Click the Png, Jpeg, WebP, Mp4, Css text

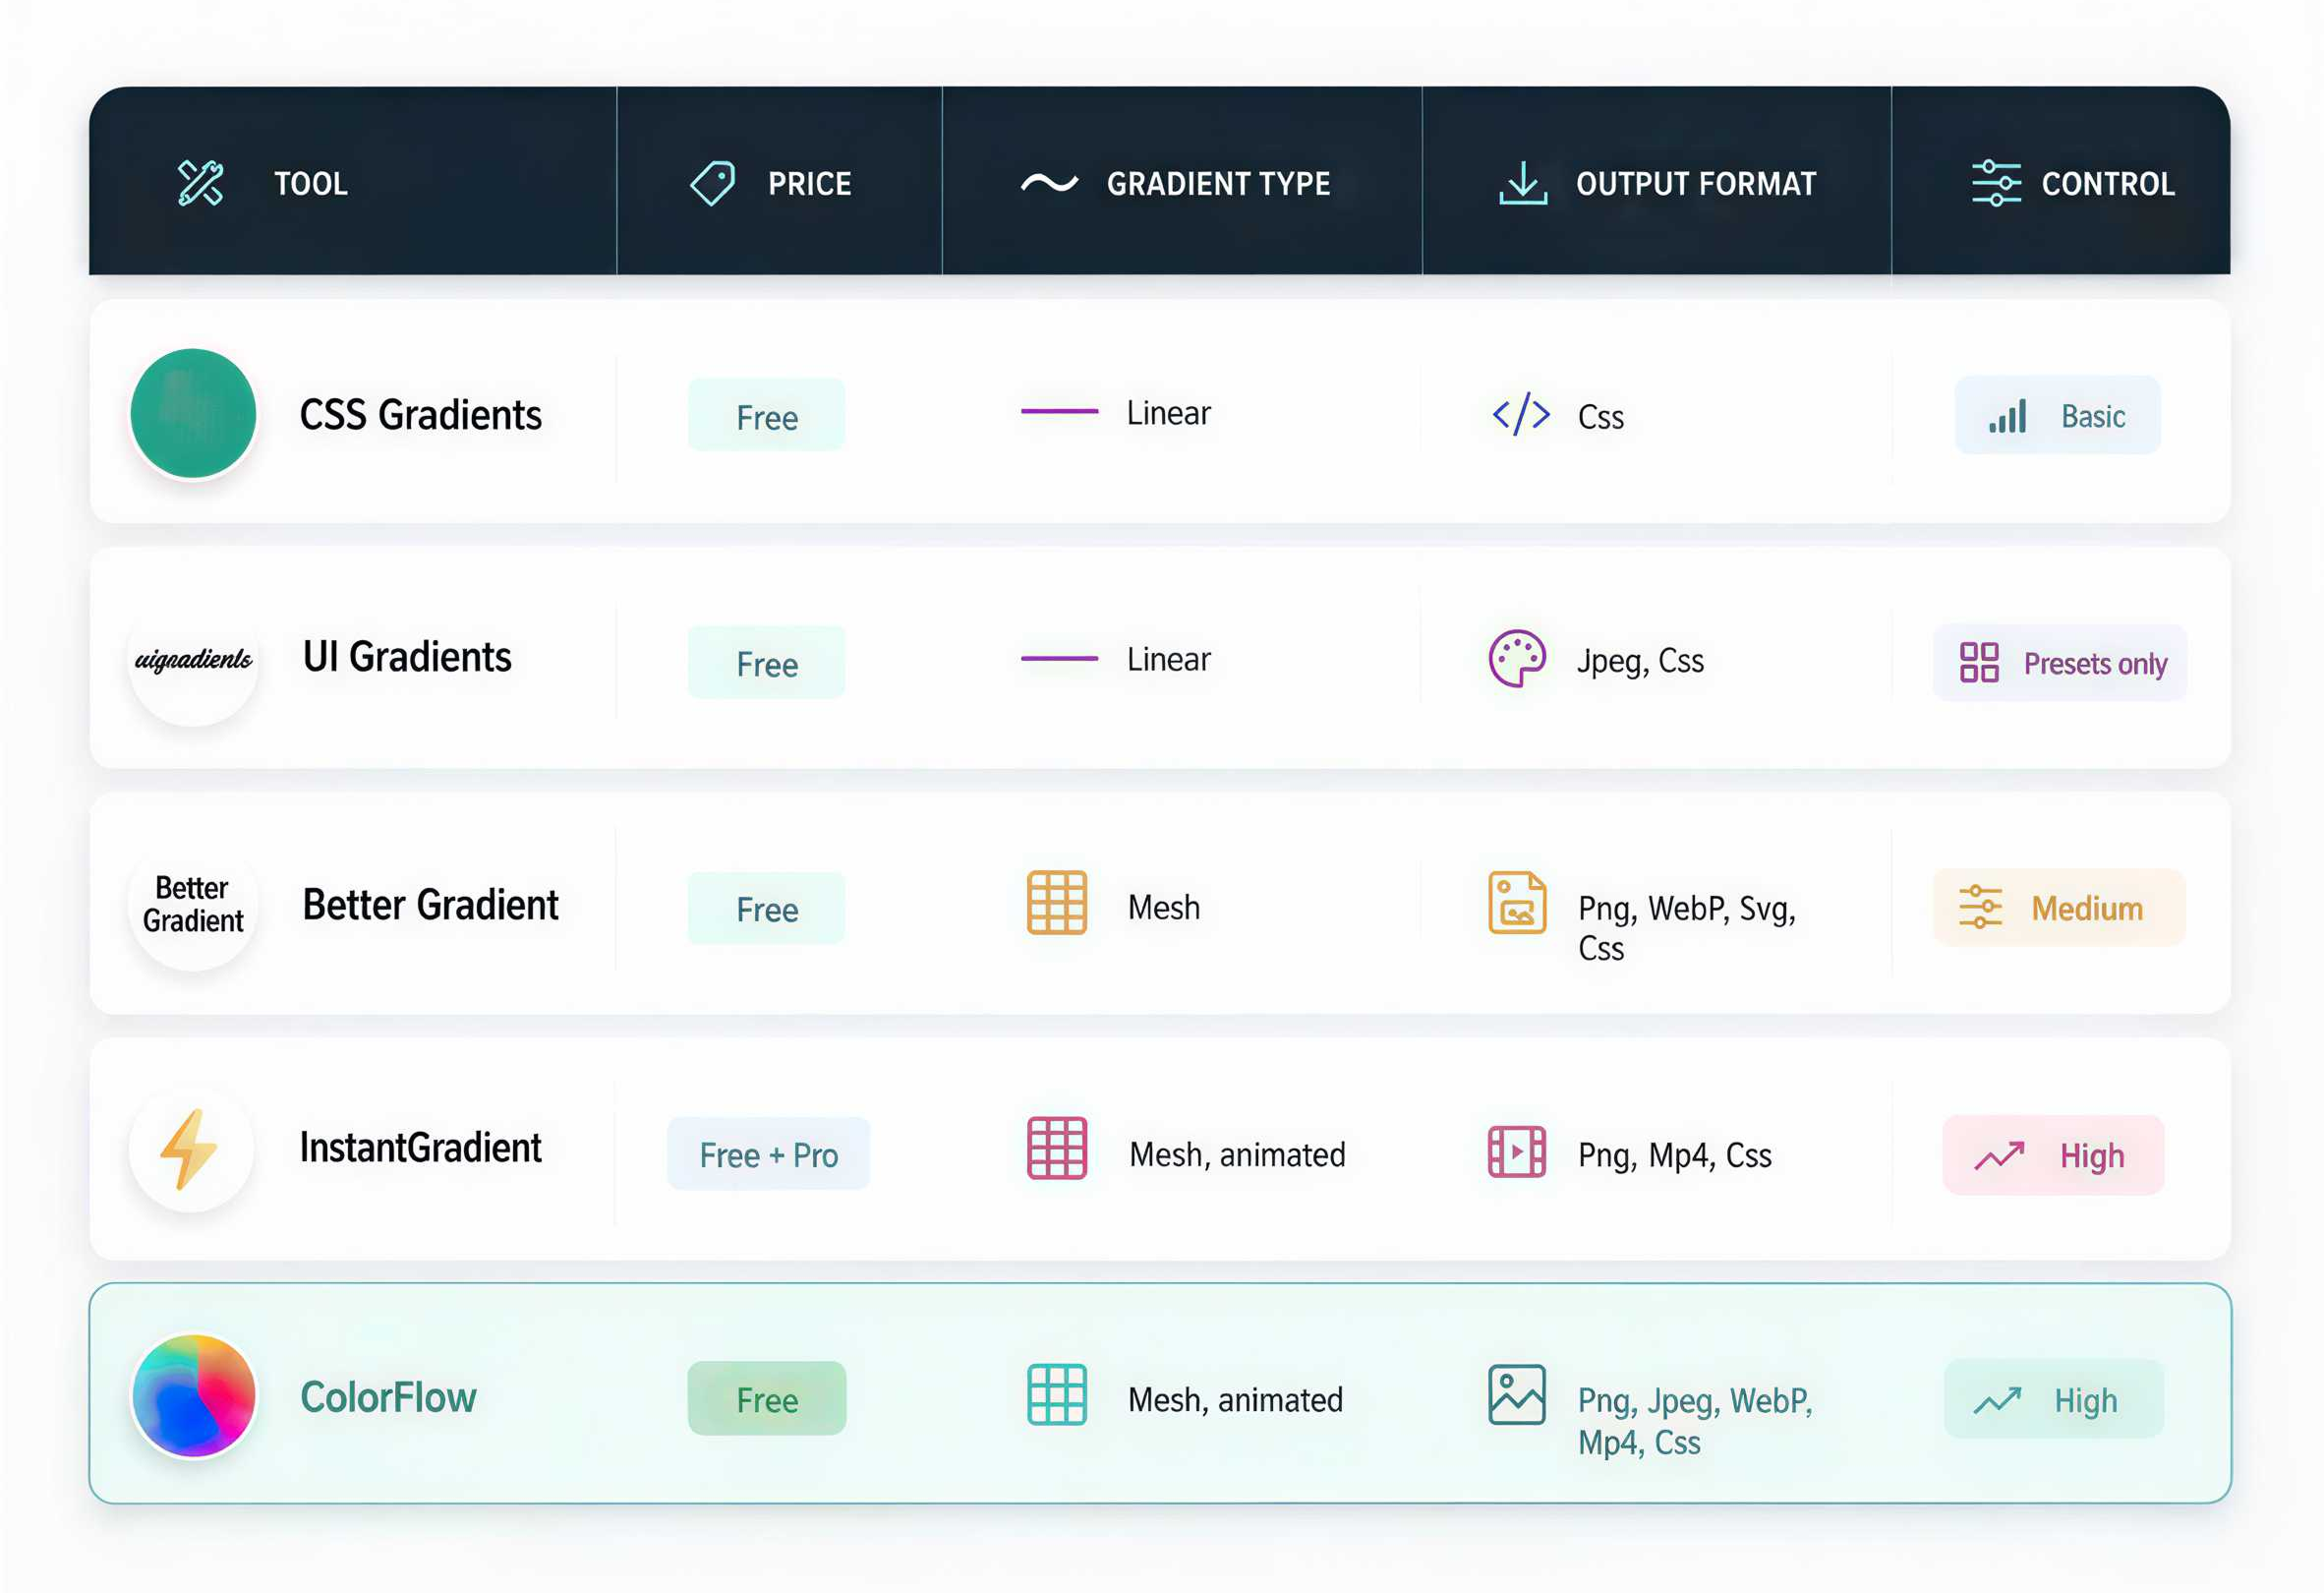tap(1695, 1421)
